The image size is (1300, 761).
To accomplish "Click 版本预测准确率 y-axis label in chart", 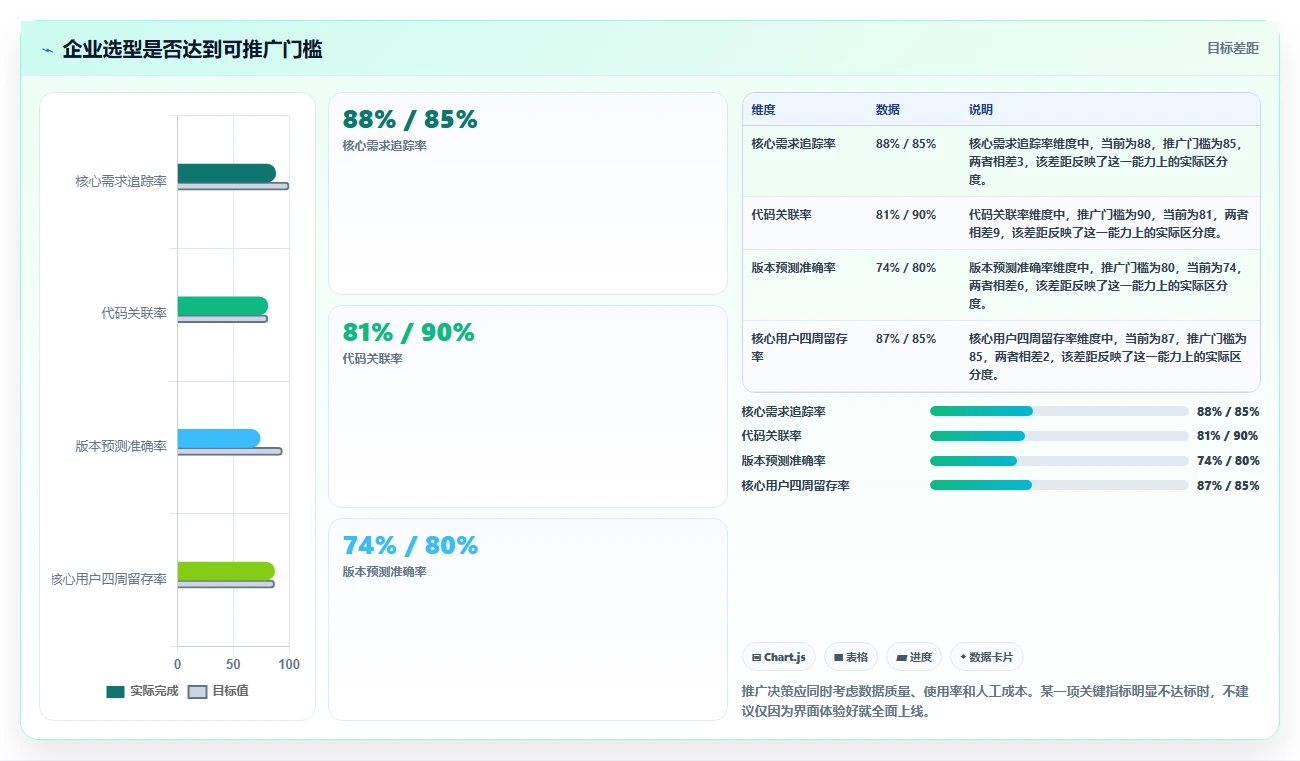I will (121, 446).
